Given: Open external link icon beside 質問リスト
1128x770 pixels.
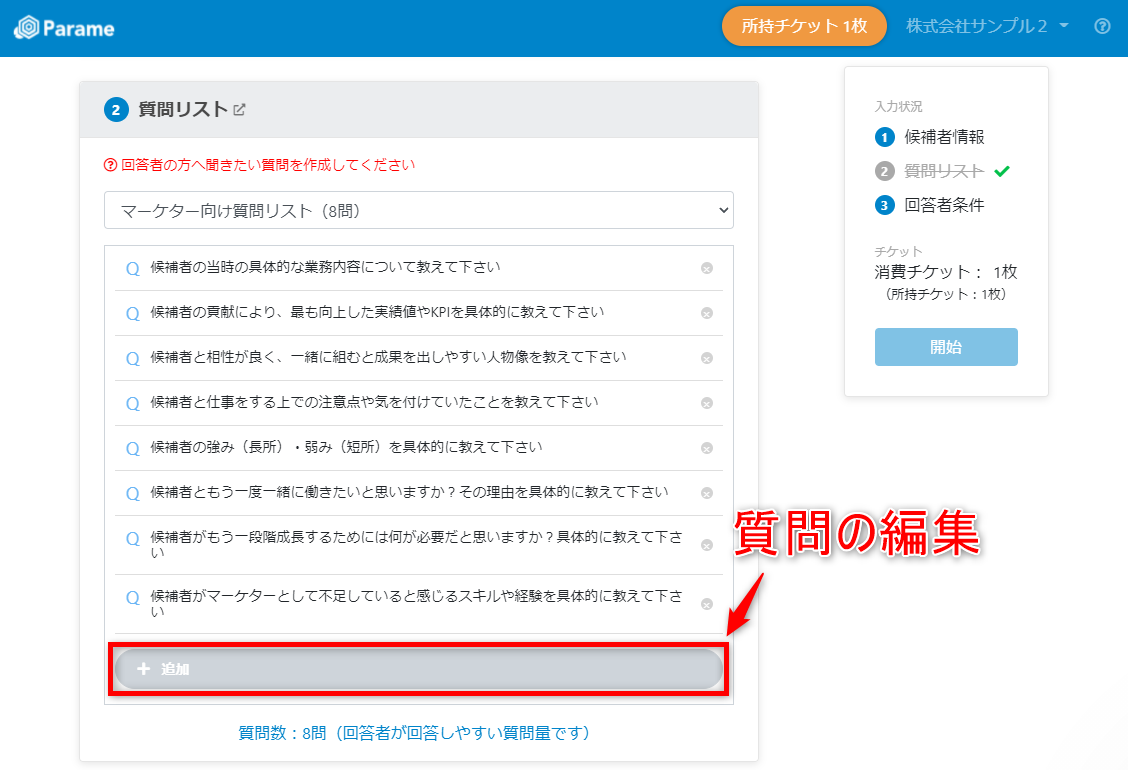Looking at the screenshot, I should (x=240, y=109).
